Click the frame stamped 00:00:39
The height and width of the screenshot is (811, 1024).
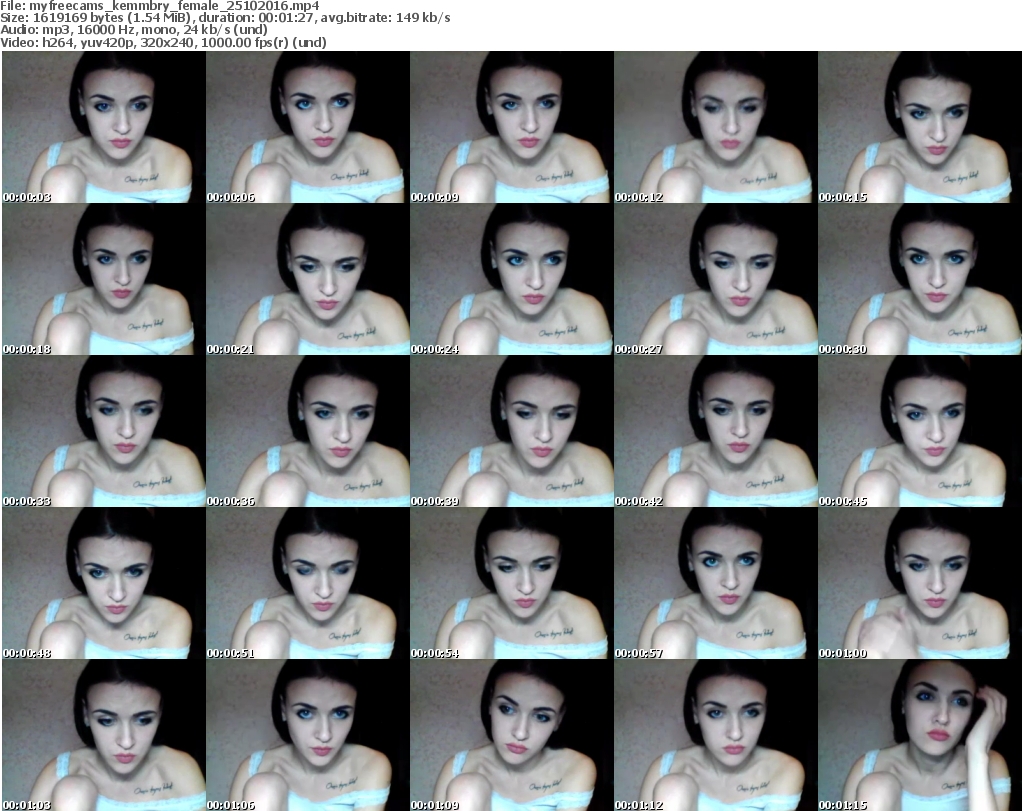point(511,432)
